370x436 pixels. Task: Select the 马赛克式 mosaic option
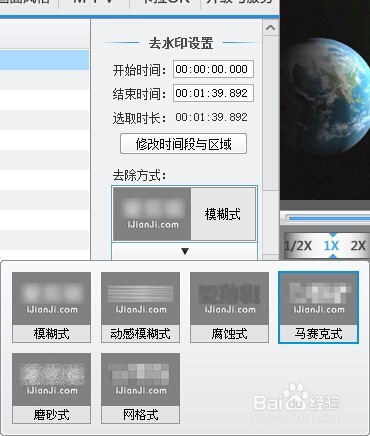tap(318, 307)
